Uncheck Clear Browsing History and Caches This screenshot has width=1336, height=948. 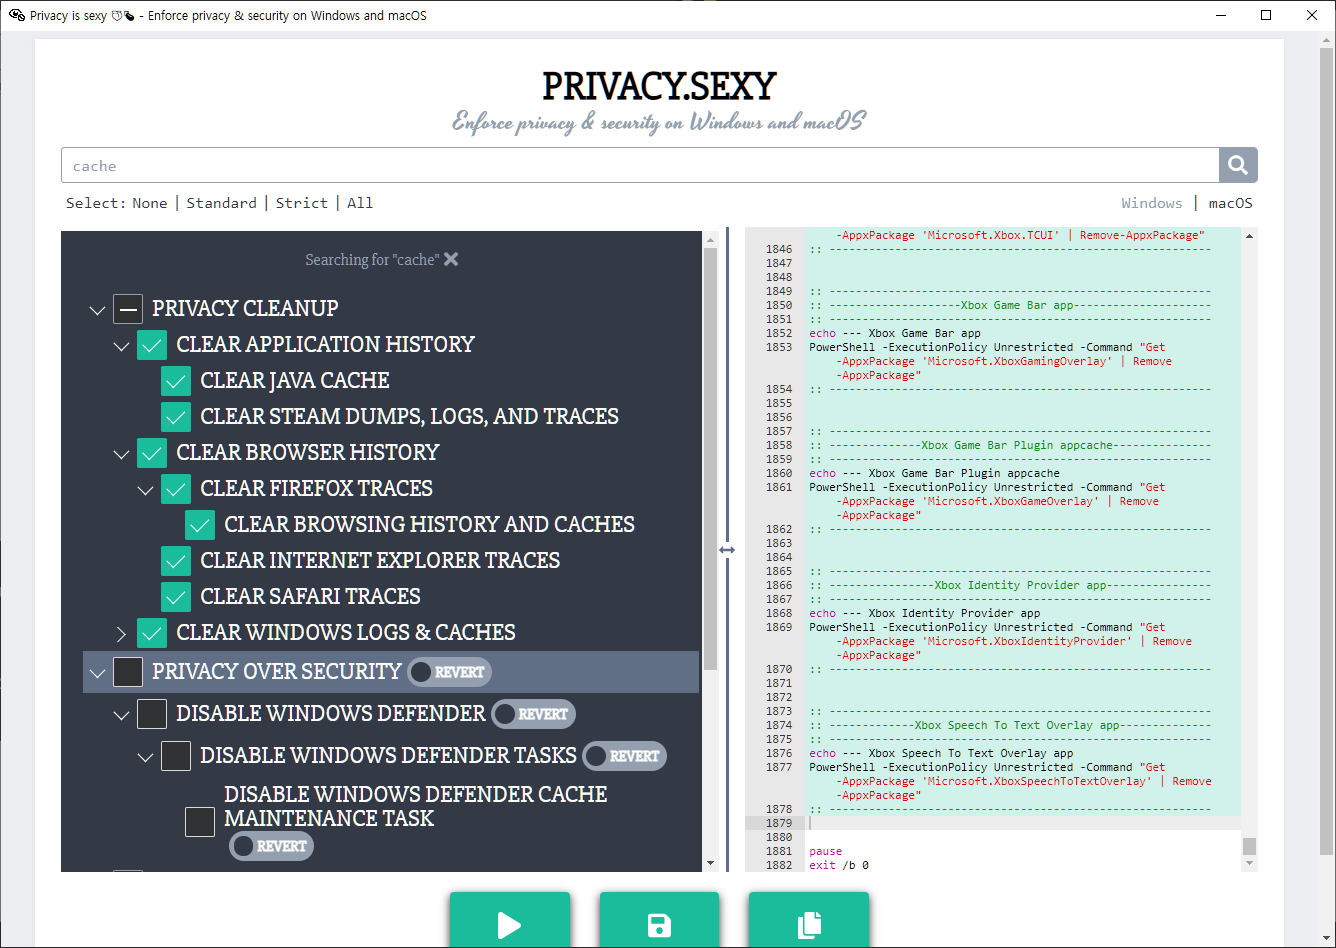200,525
